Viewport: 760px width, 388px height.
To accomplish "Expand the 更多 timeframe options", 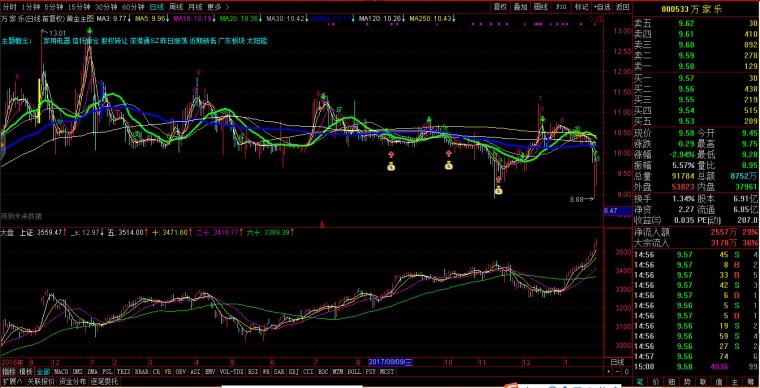I will pos(214,7).
